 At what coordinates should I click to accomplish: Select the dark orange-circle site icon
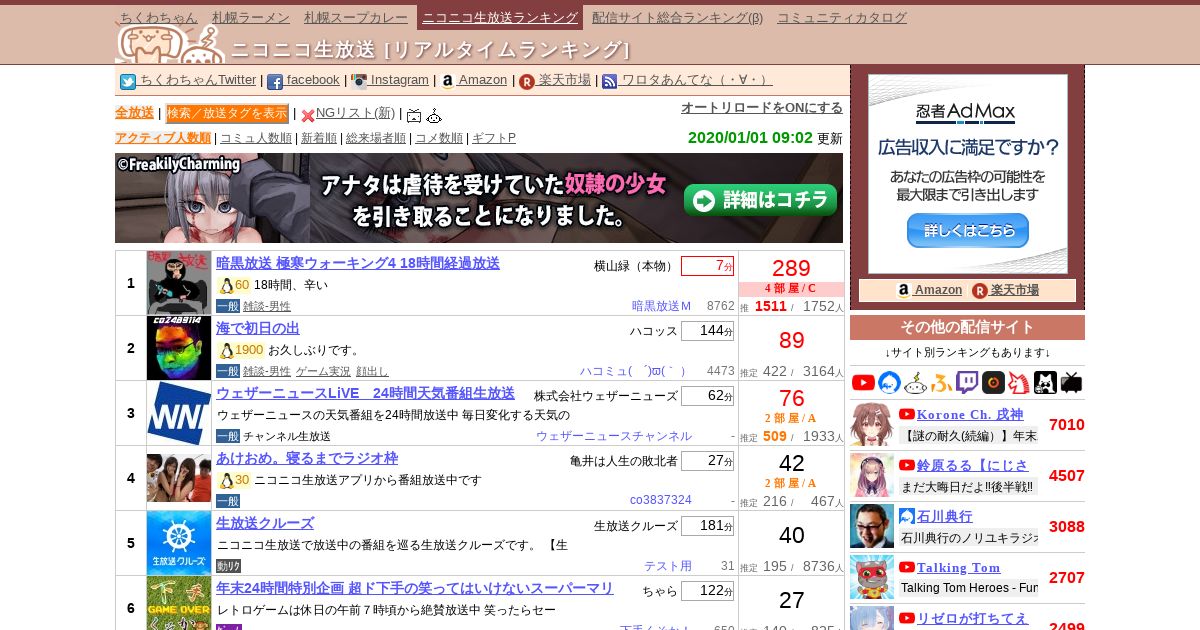pos(993,382)
